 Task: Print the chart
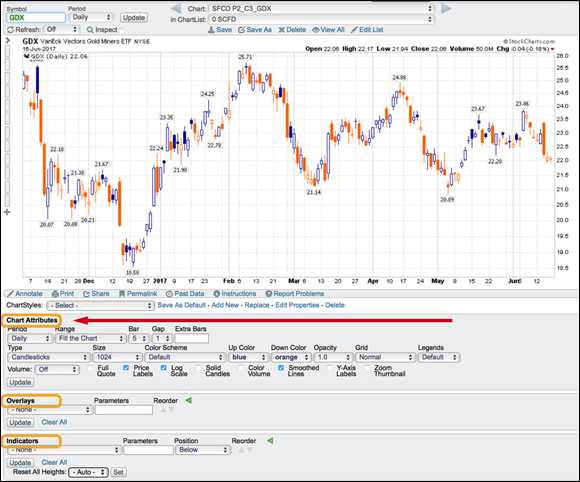(63, 294)
